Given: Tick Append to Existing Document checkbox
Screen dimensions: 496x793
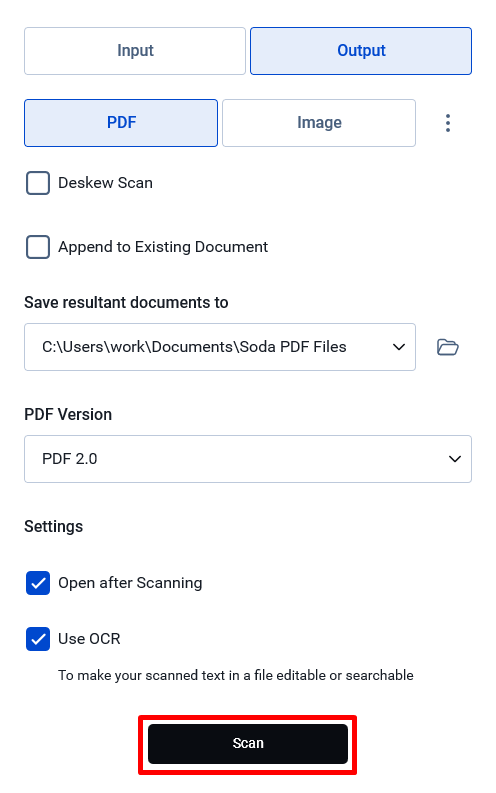Looking at the screenshot, I should click(38, 247).
